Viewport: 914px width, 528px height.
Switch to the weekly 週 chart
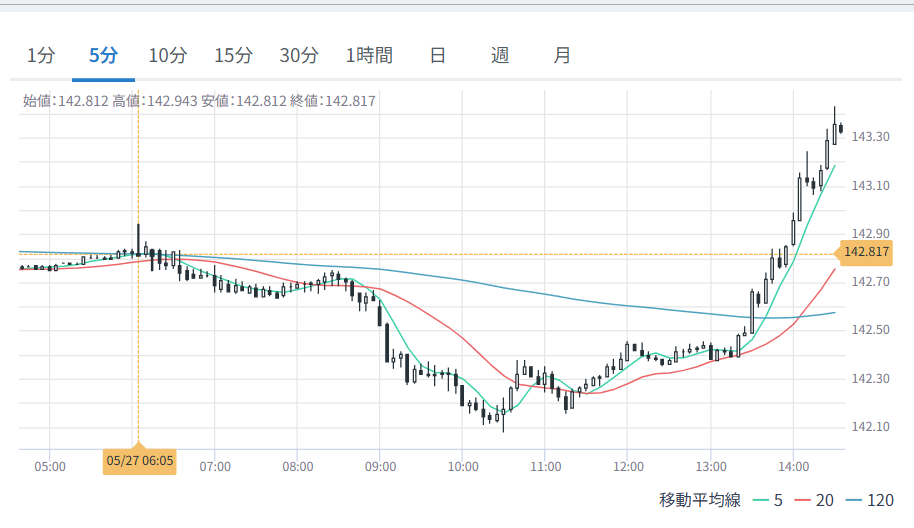500,56
